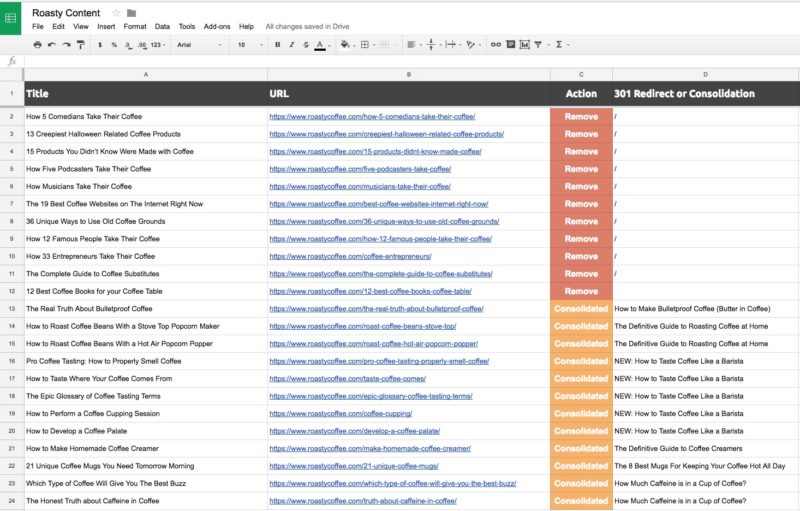Toggle italic formatting

click(292, 45)
